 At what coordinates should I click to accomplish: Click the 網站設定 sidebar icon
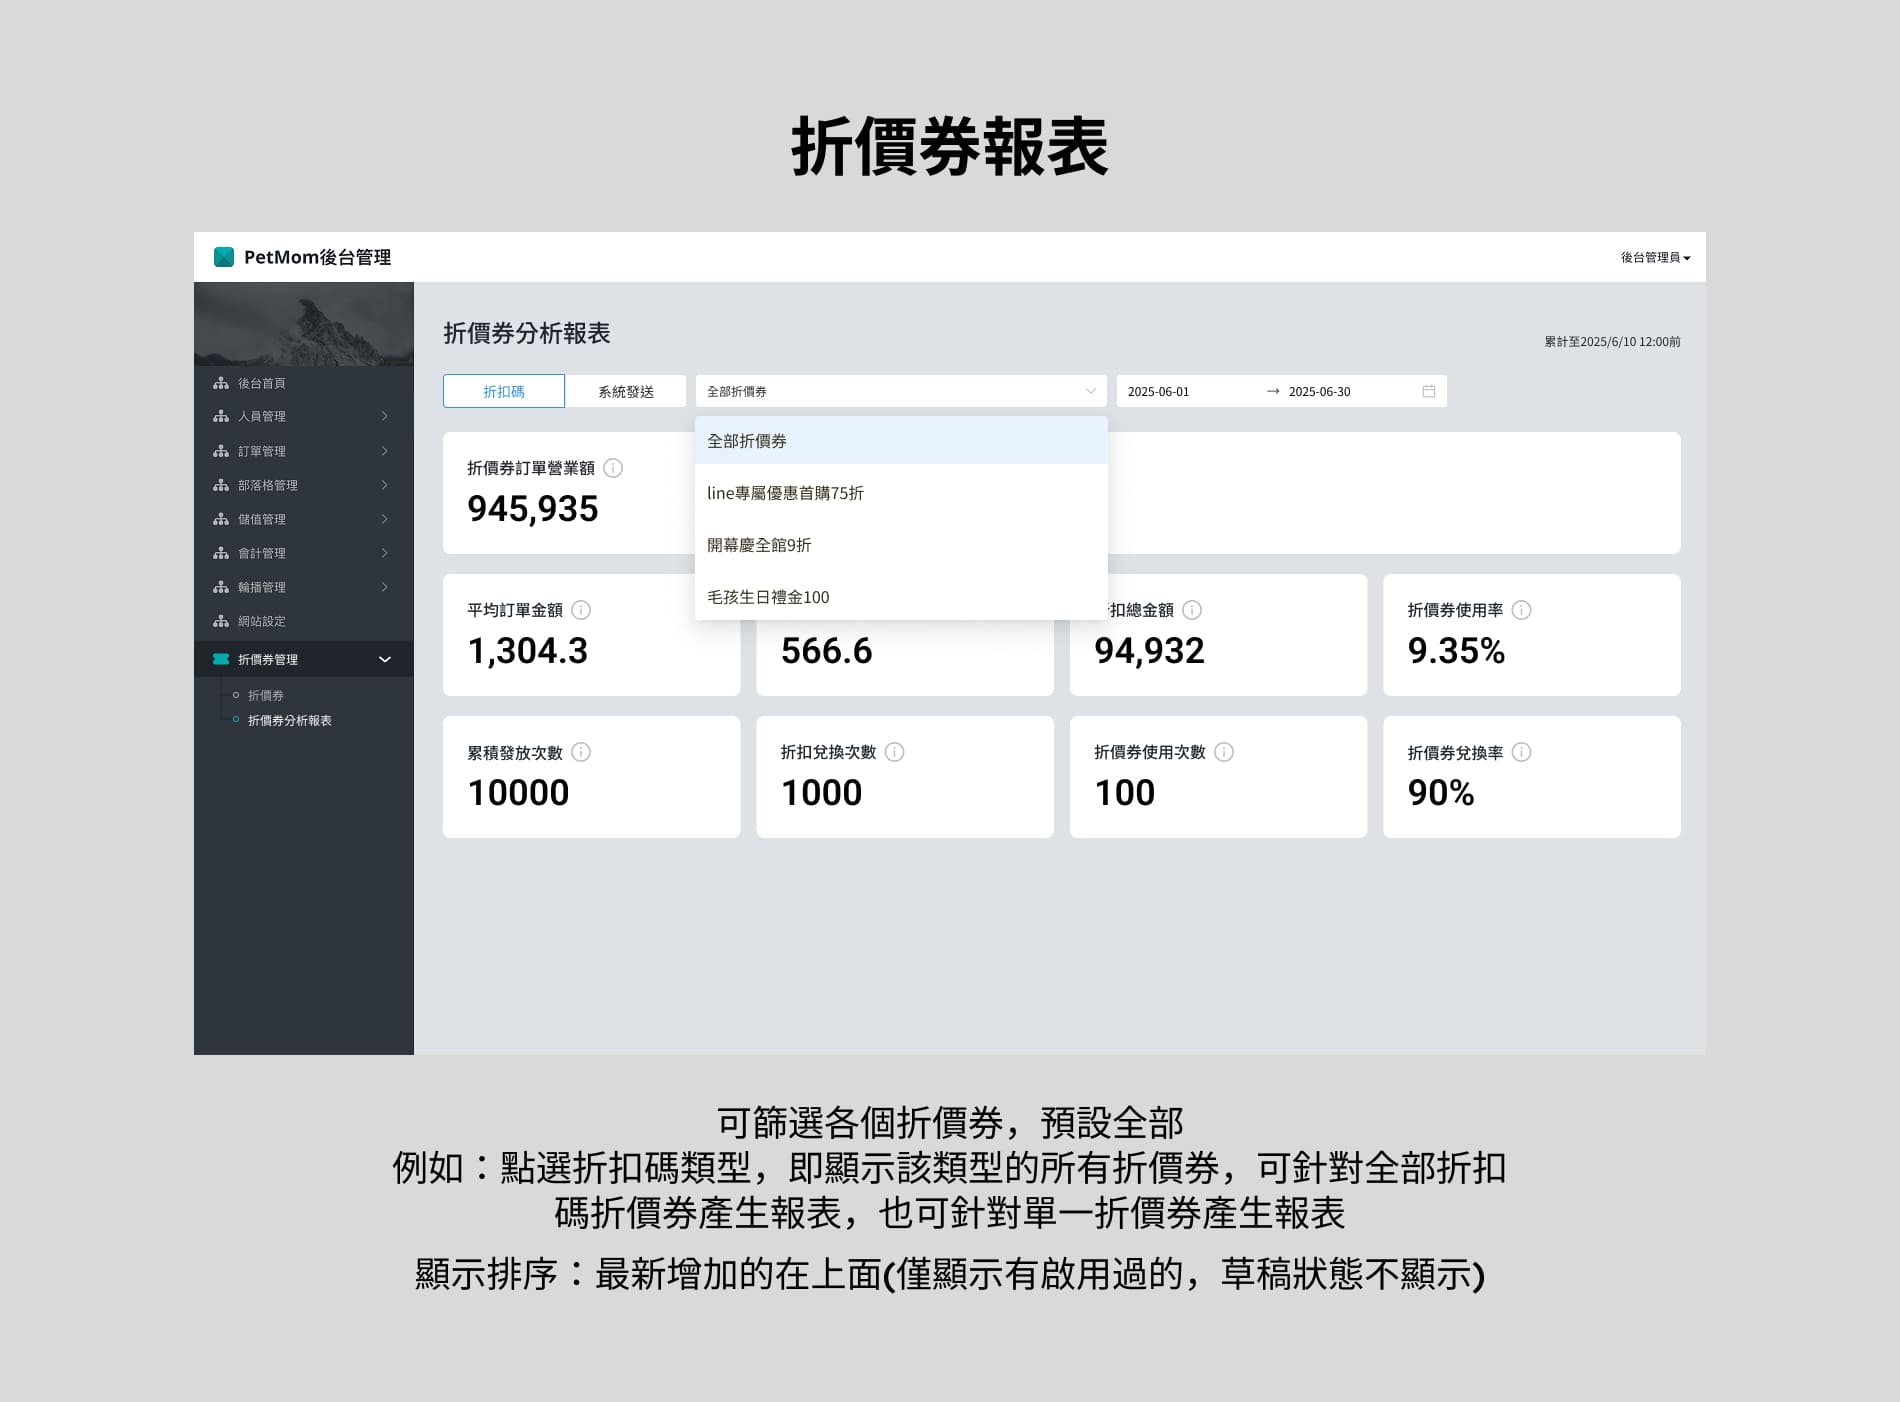[221, 621]
